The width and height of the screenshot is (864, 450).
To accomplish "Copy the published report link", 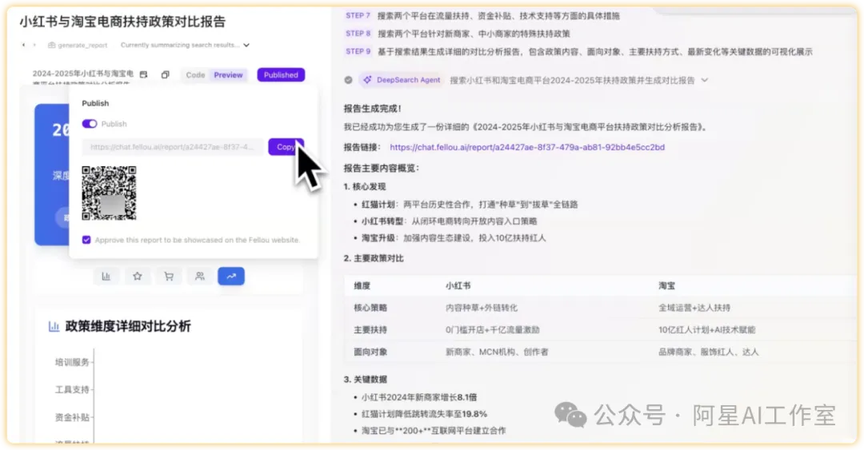I will pos(285,147).
